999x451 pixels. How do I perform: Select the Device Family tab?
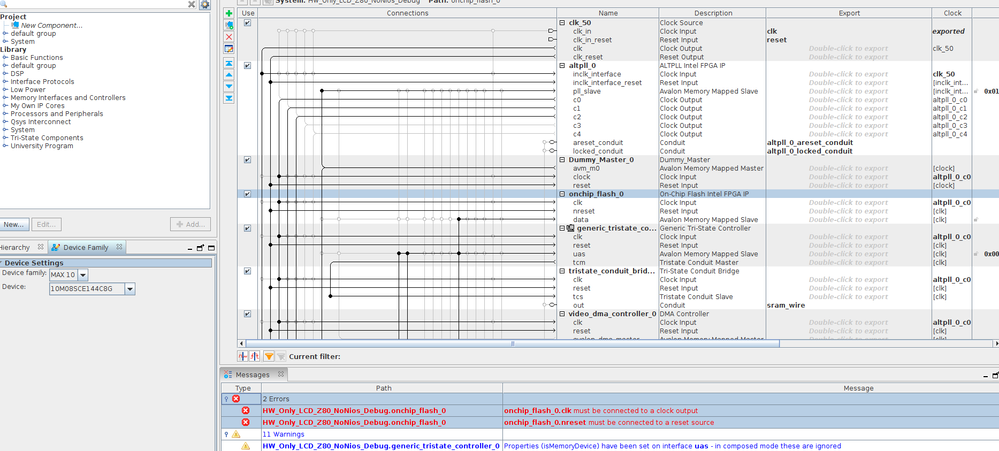pos(85,247)
